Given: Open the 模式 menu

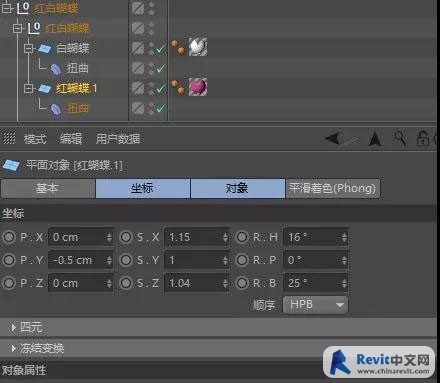Looking at the screenshot, I should click(x=35, y=138).
